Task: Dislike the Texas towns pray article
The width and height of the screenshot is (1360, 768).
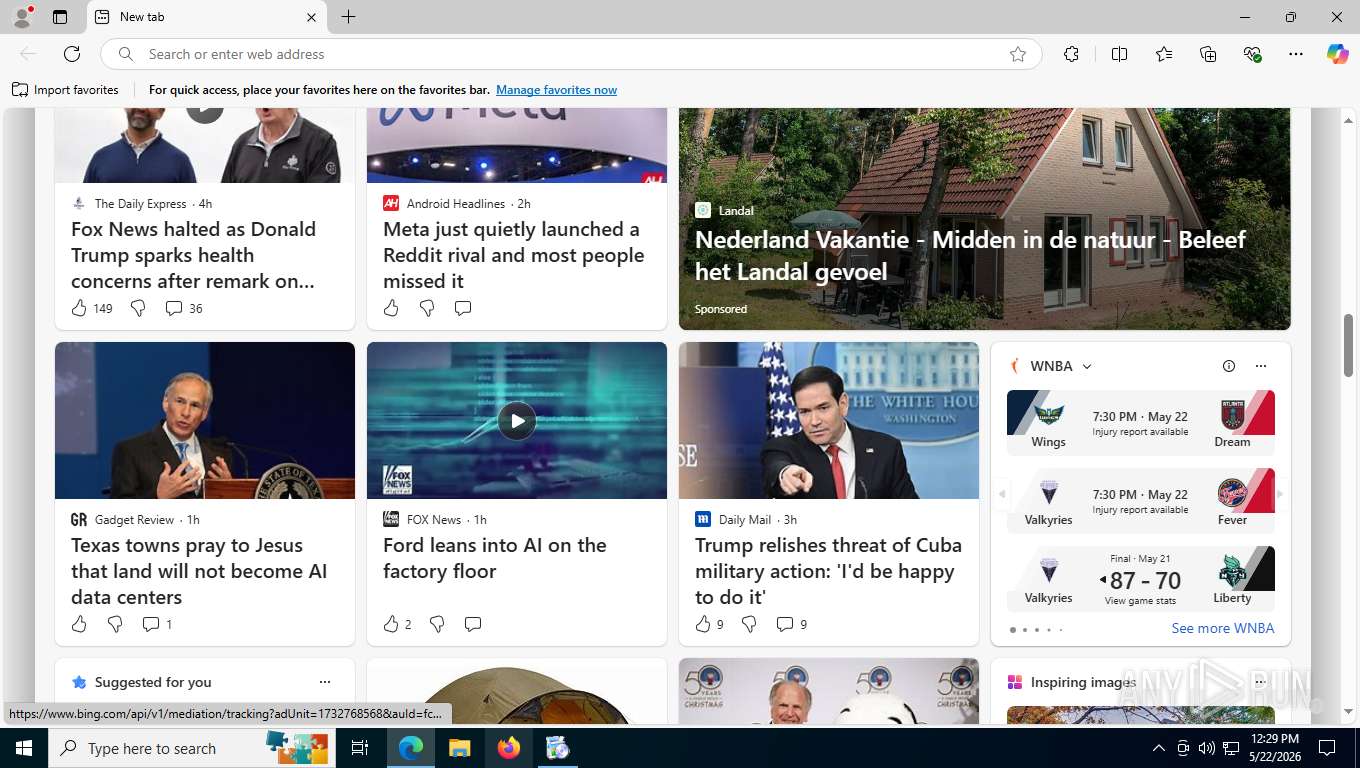Action: (x=115, y=624)
